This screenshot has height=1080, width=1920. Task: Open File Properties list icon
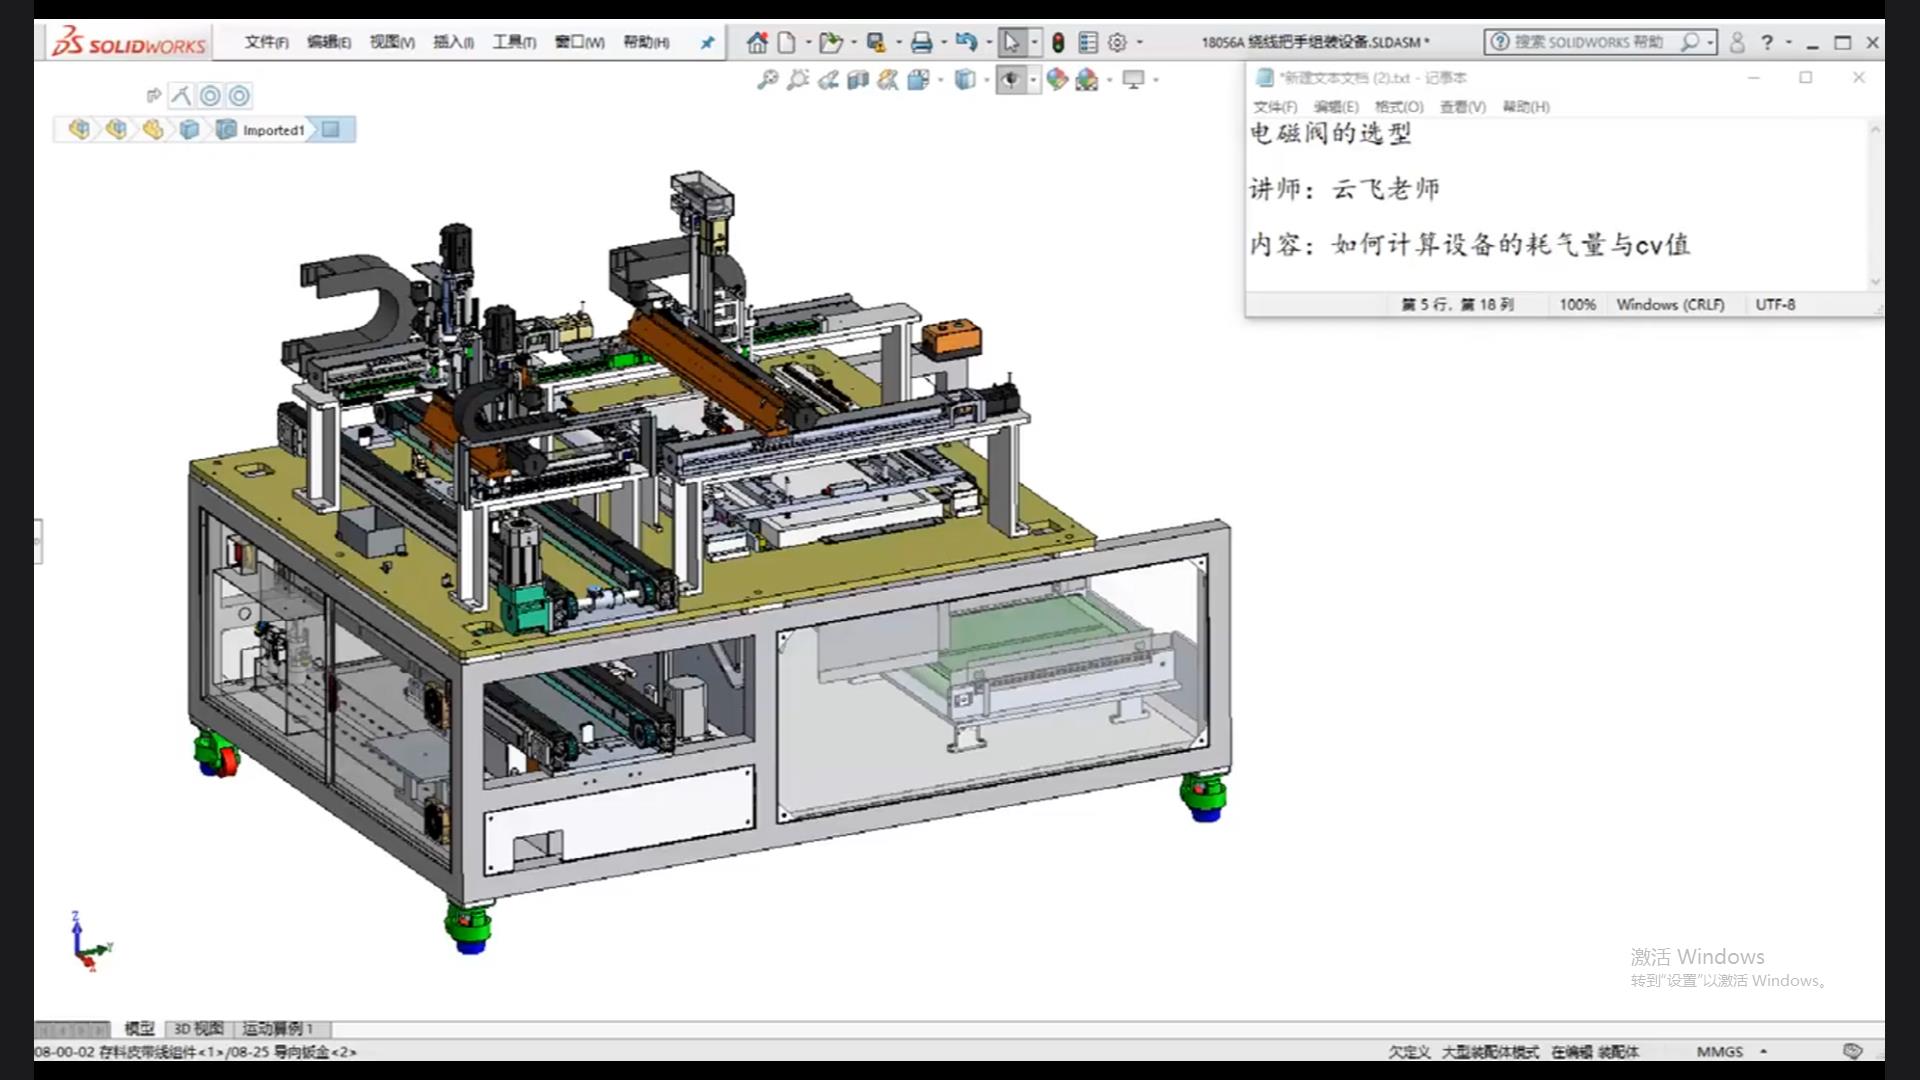tap(1088, 42)
